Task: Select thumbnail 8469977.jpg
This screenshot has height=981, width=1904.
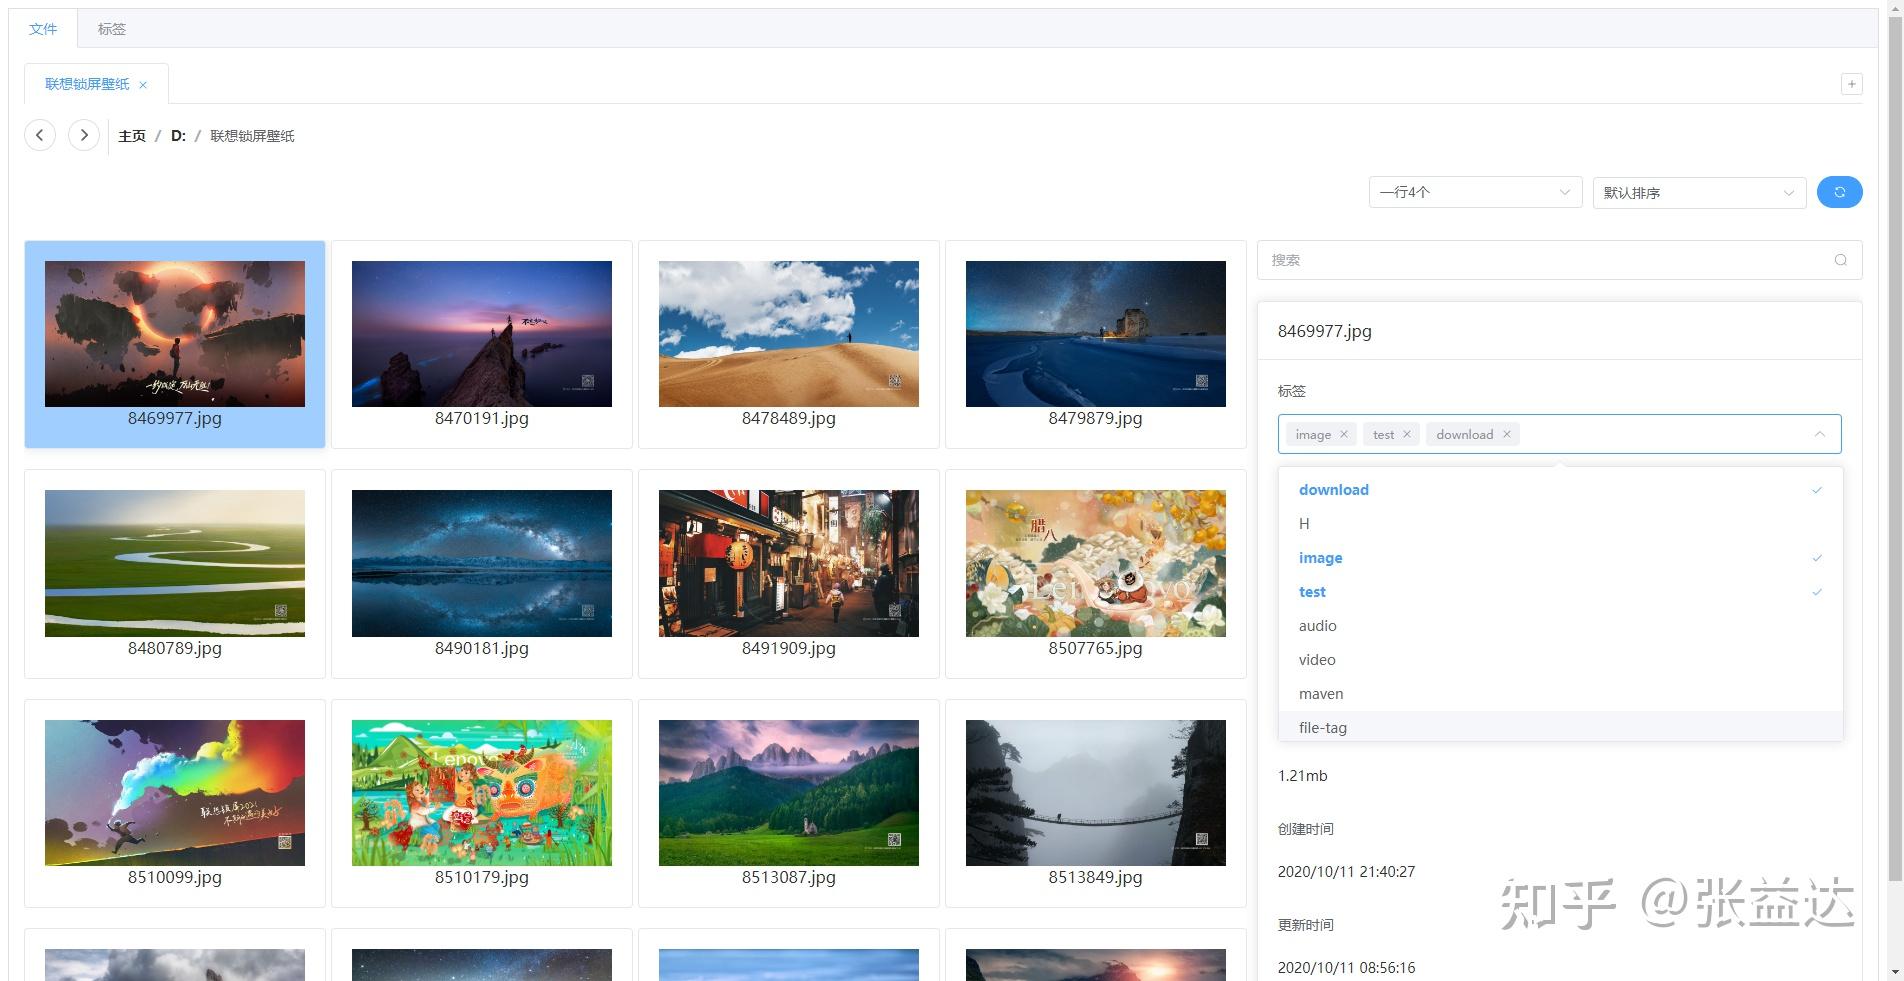Action: tap(175, 344)
